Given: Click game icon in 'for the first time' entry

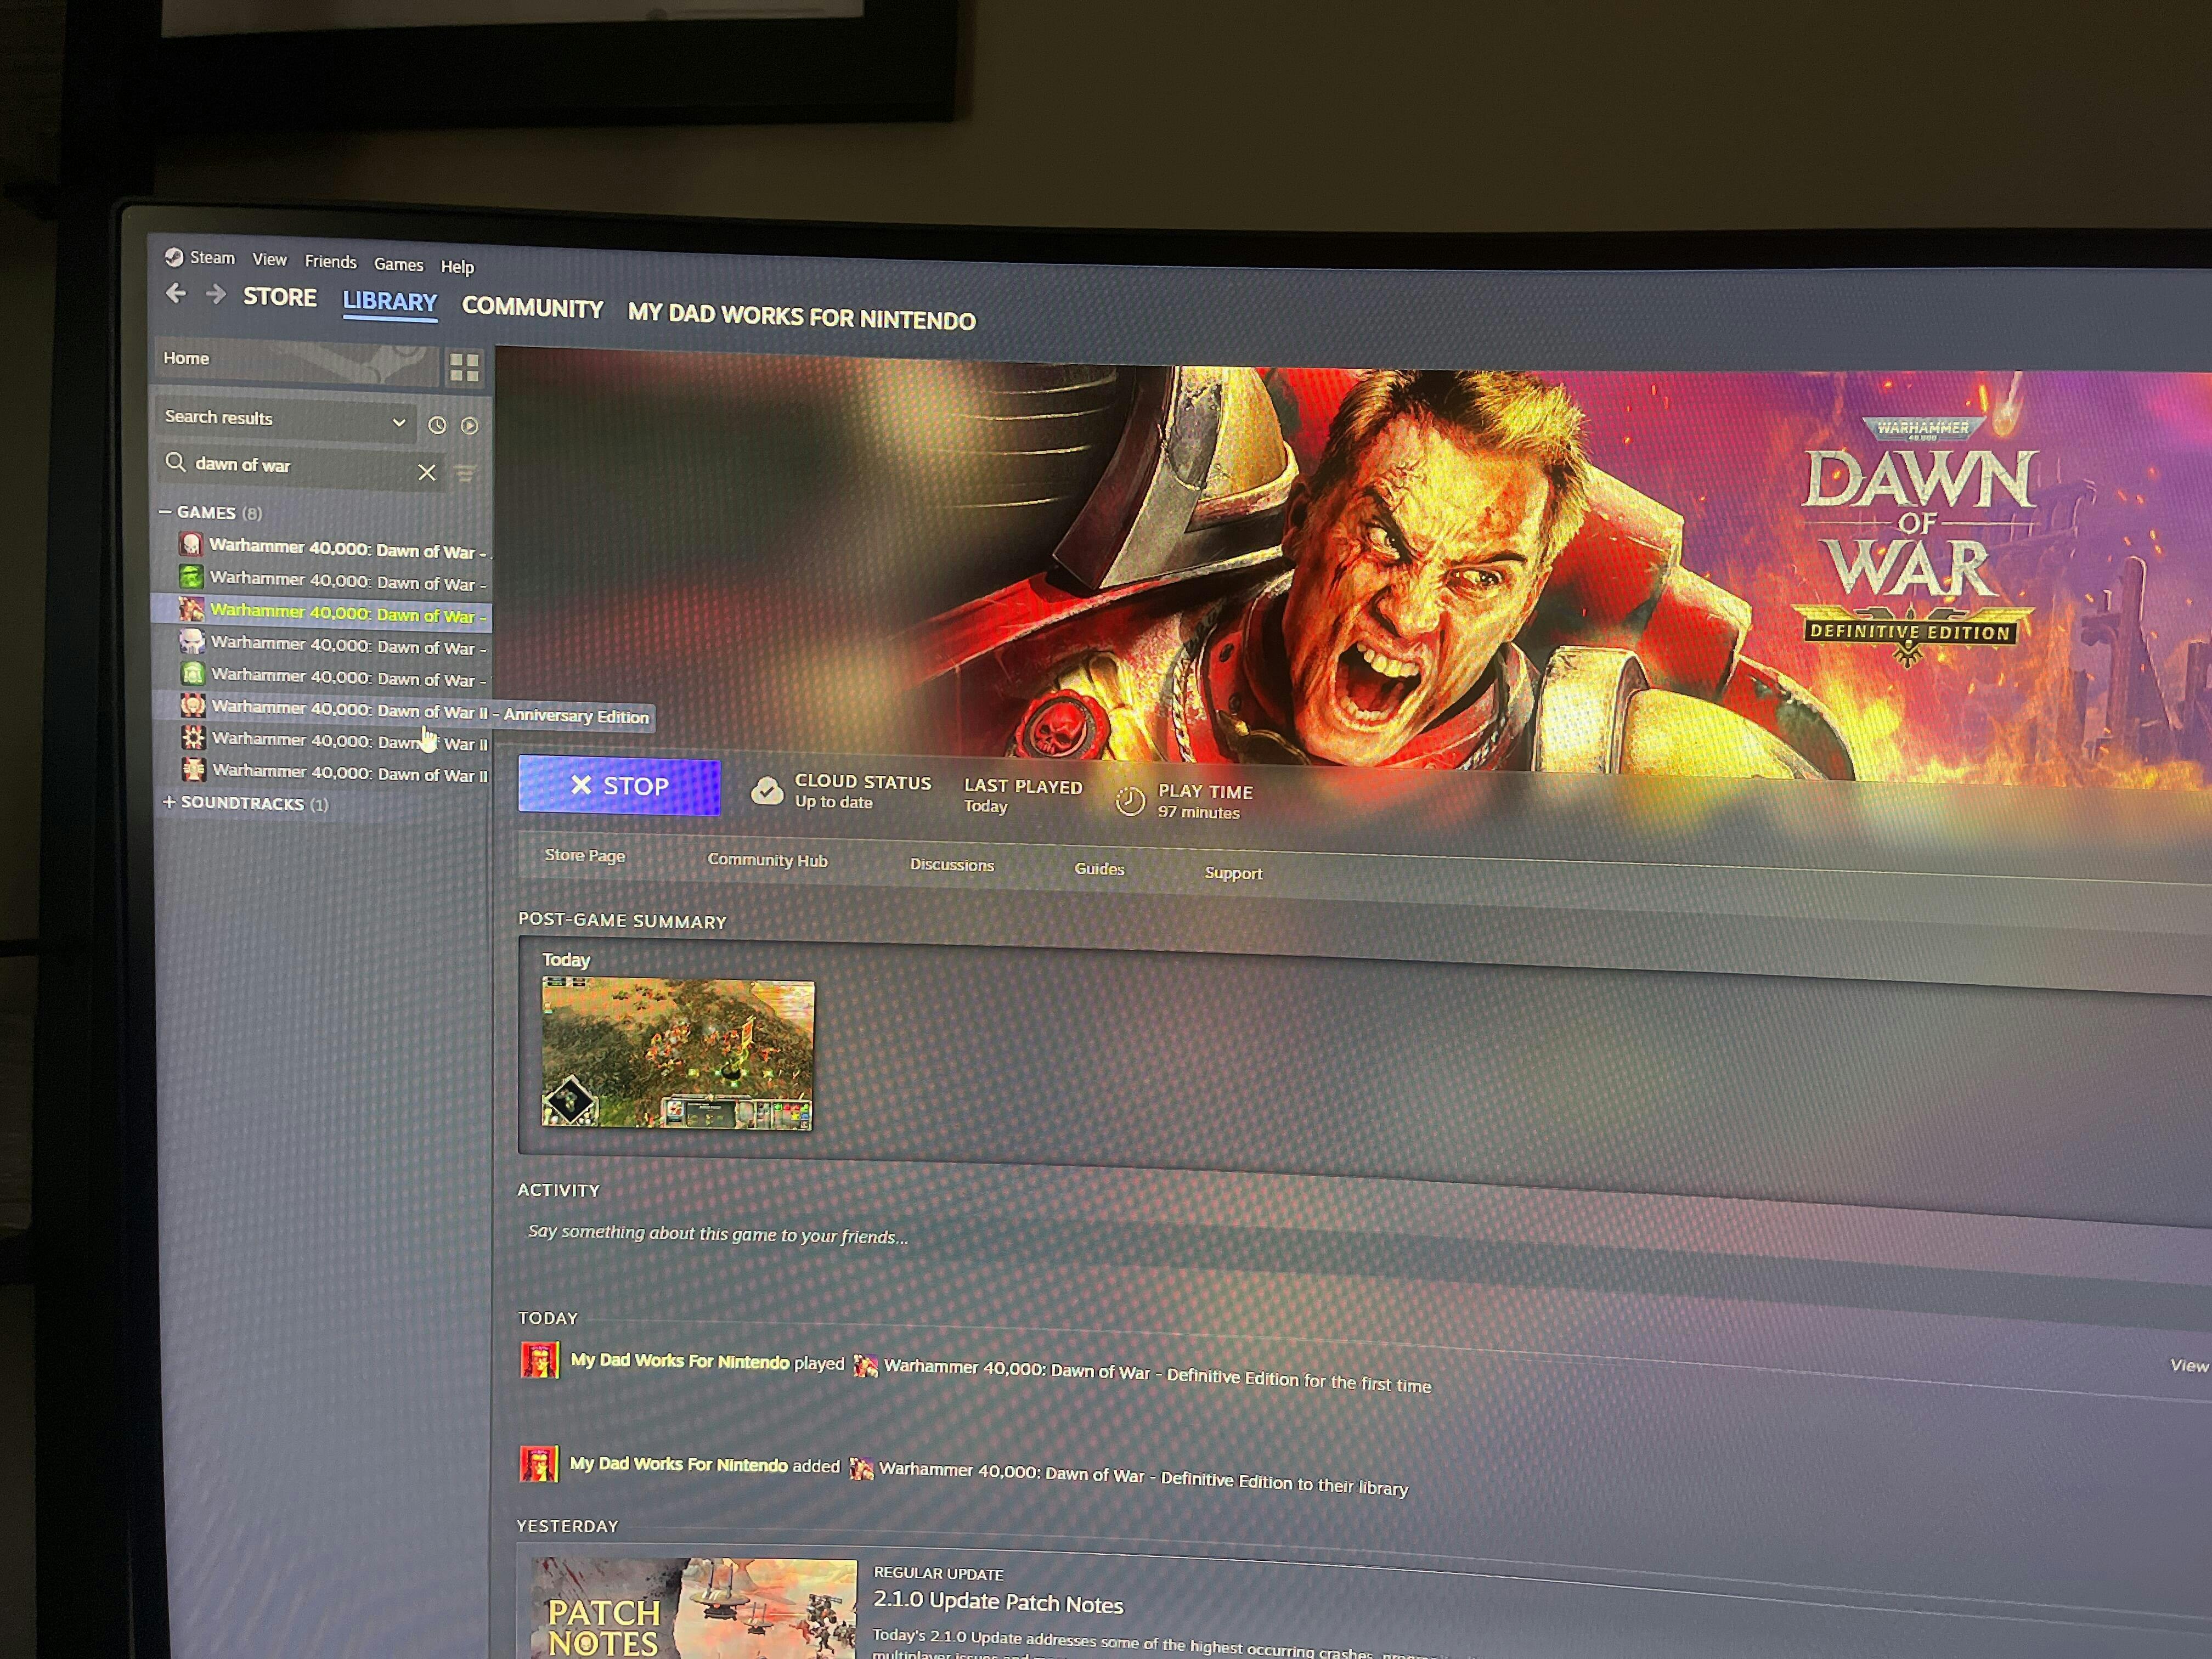Looking at the screenshot, I should (x=866, y=1366).
